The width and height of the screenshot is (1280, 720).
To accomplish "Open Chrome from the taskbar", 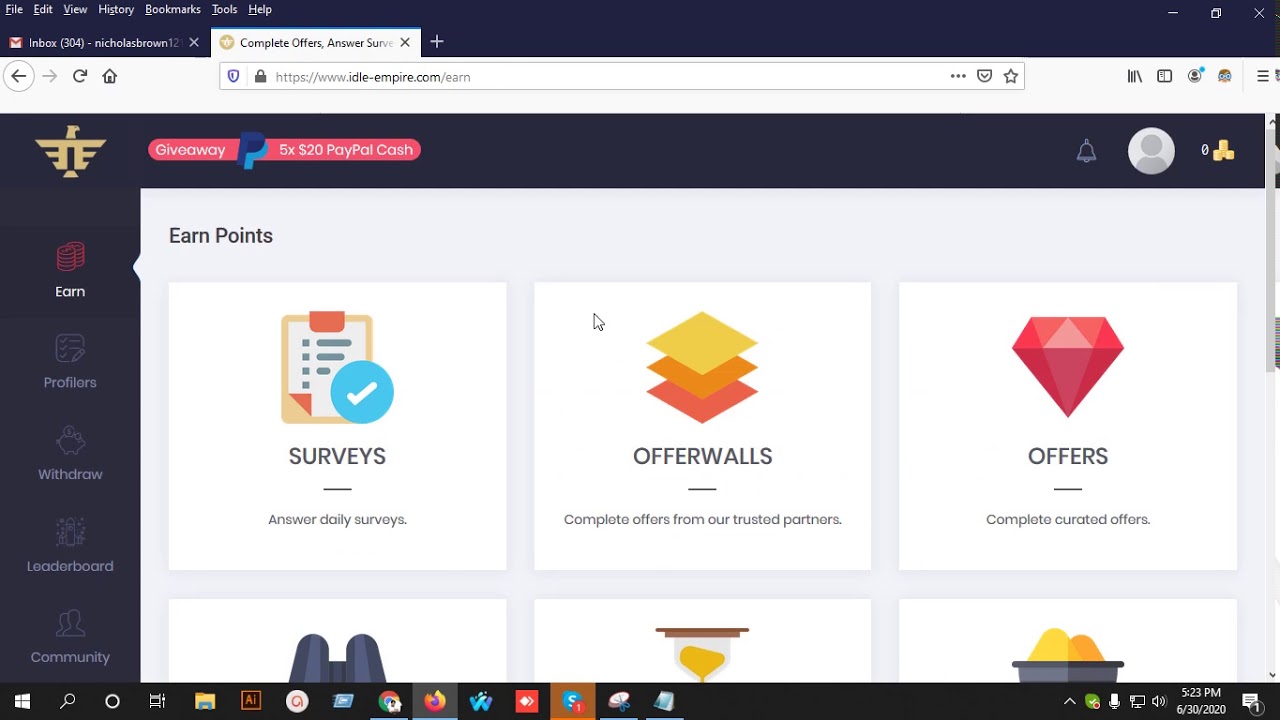I will [389, 701].
